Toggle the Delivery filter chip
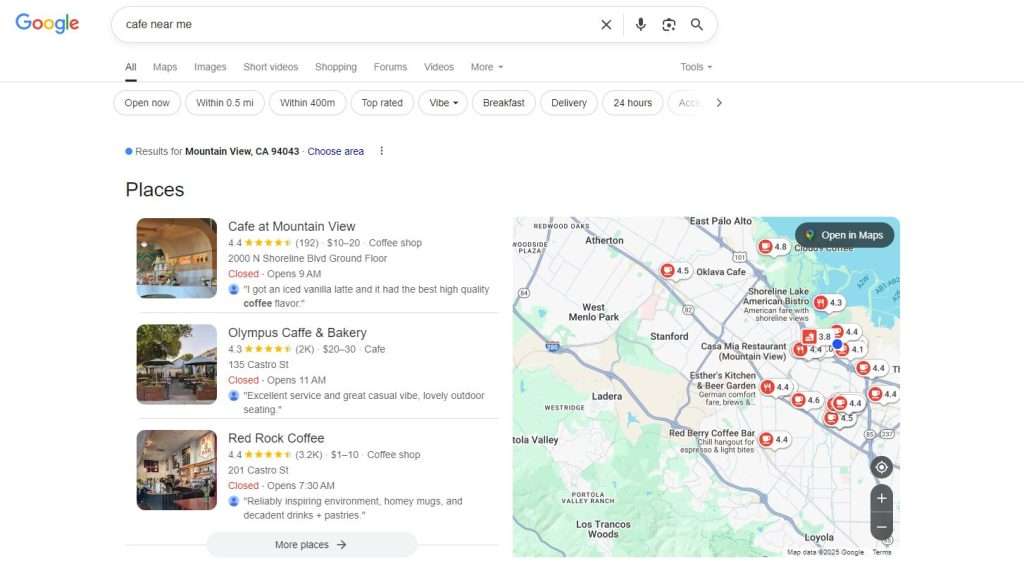The height and width of the screenshot is (577, 1024). tap(569, 102)
